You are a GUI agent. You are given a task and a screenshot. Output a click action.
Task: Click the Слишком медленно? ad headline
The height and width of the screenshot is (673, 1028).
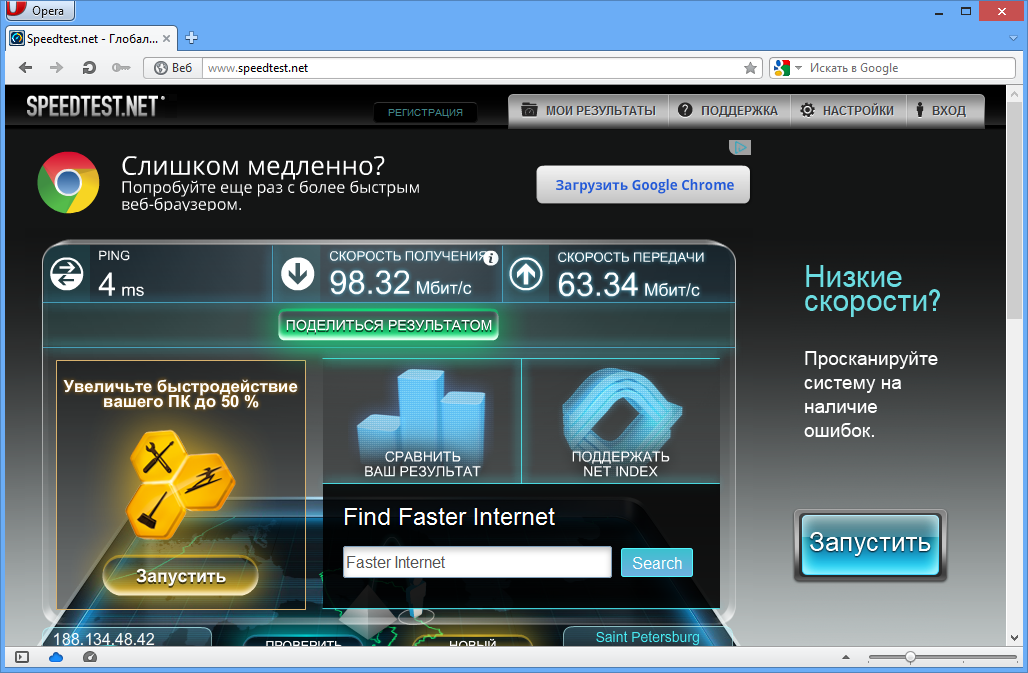(x=253, y=166)
